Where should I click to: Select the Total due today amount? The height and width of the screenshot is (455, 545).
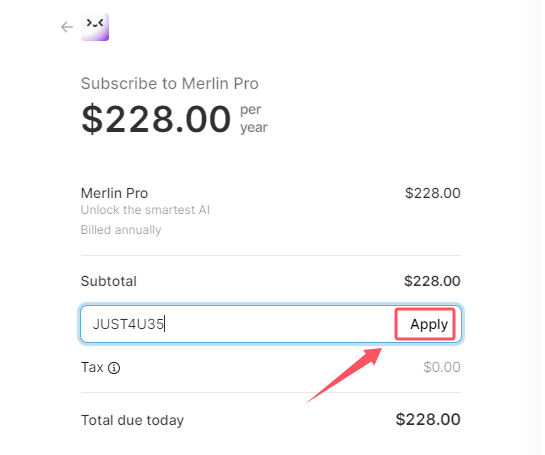428,419
